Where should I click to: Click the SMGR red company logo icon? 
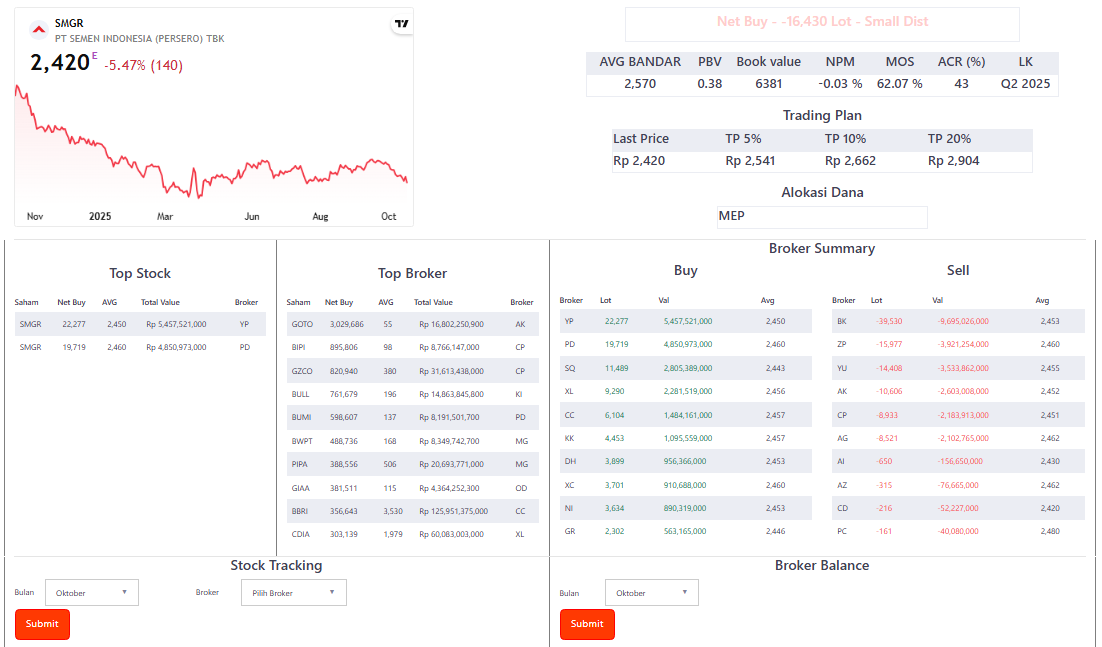[39, 30]
